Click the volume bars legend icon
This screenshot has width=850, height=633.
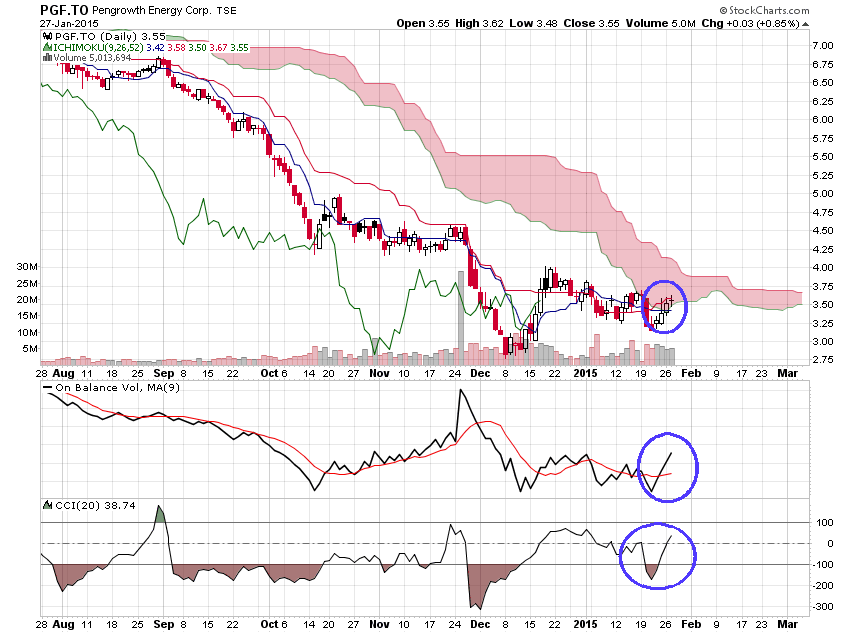(48, 57)
